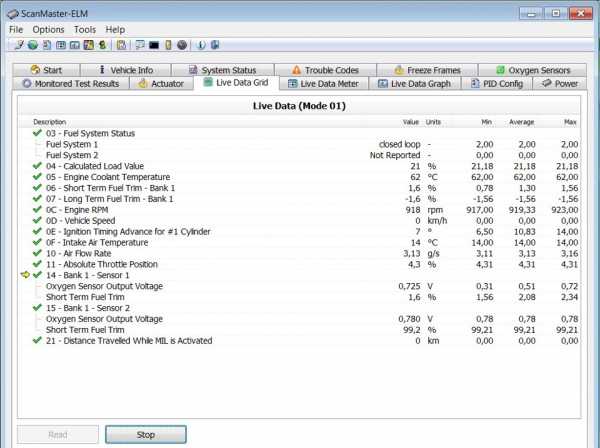This screenshot has height=448, width=600.
Task: Toggle the check mark for Engine RPM
Action: (37, 209)
